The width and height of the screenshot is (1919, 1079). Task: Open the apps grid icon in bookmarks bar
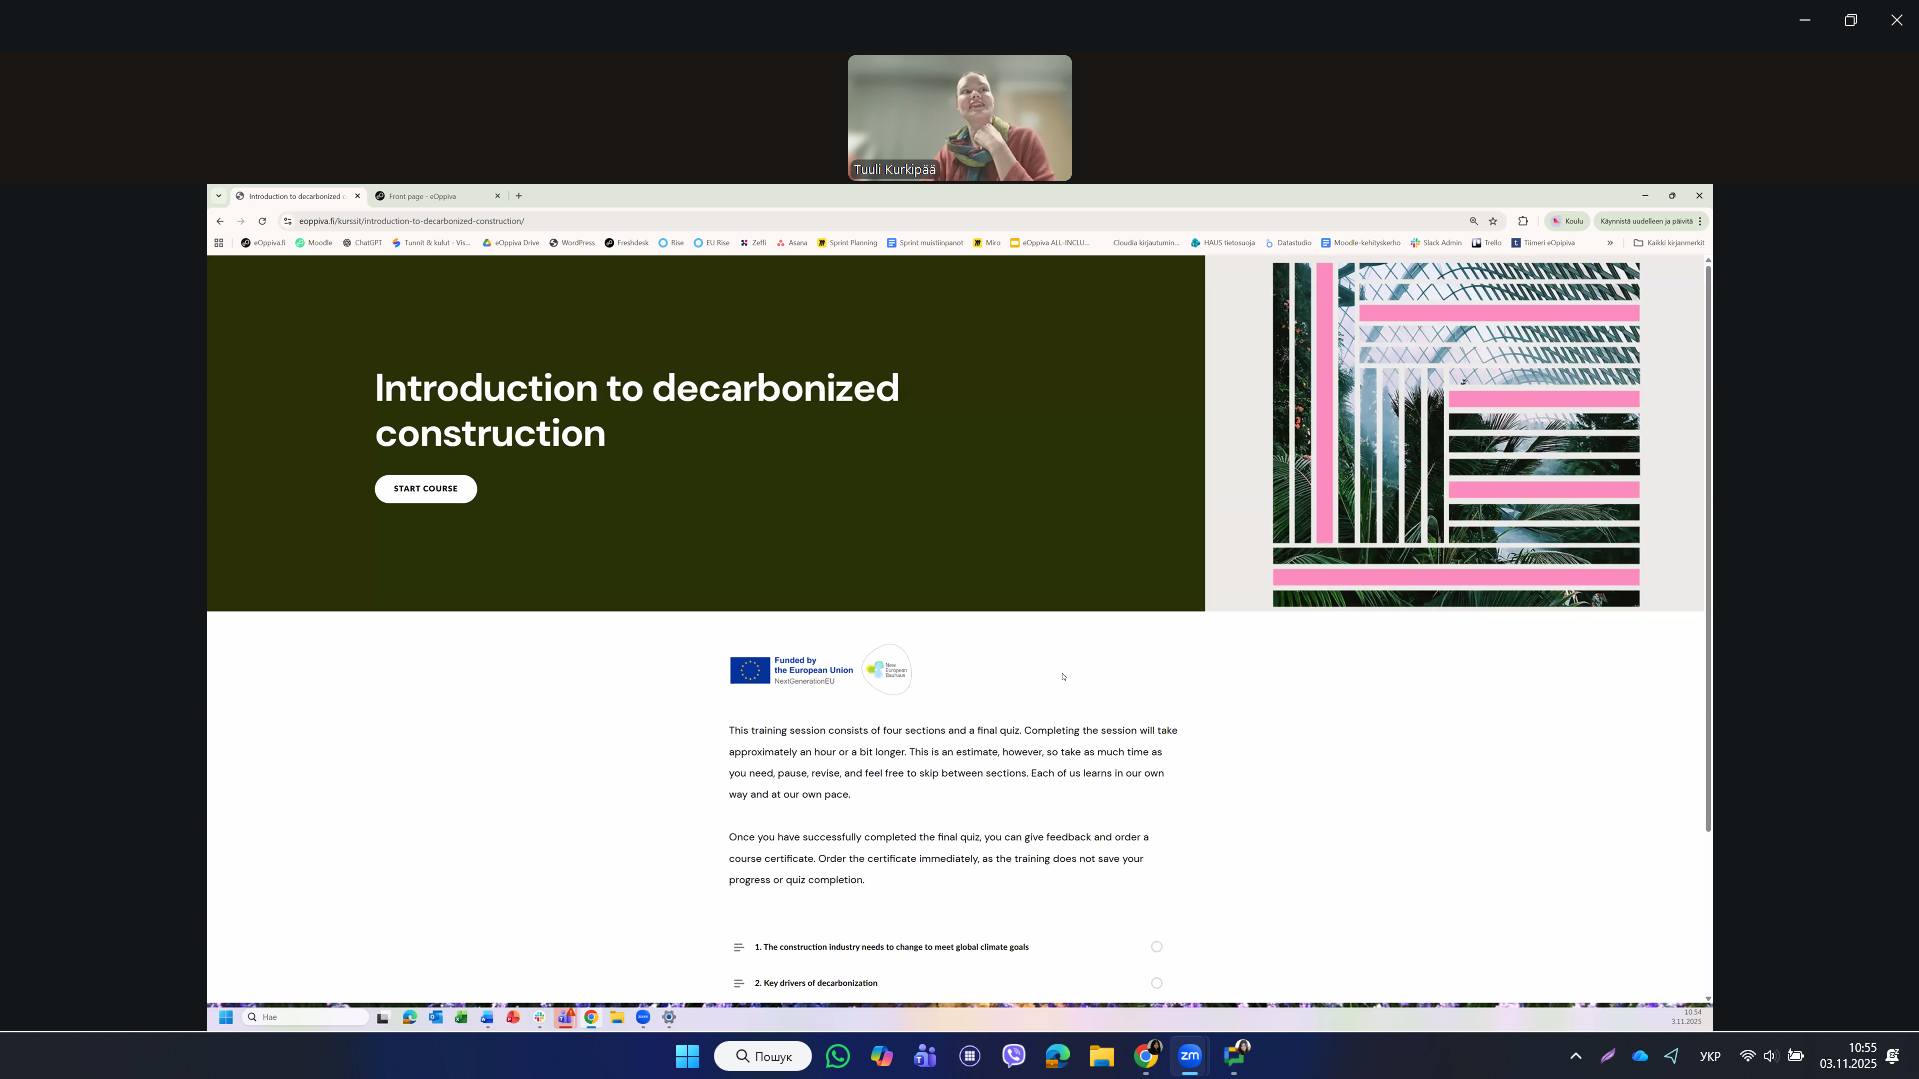point(219,243)
